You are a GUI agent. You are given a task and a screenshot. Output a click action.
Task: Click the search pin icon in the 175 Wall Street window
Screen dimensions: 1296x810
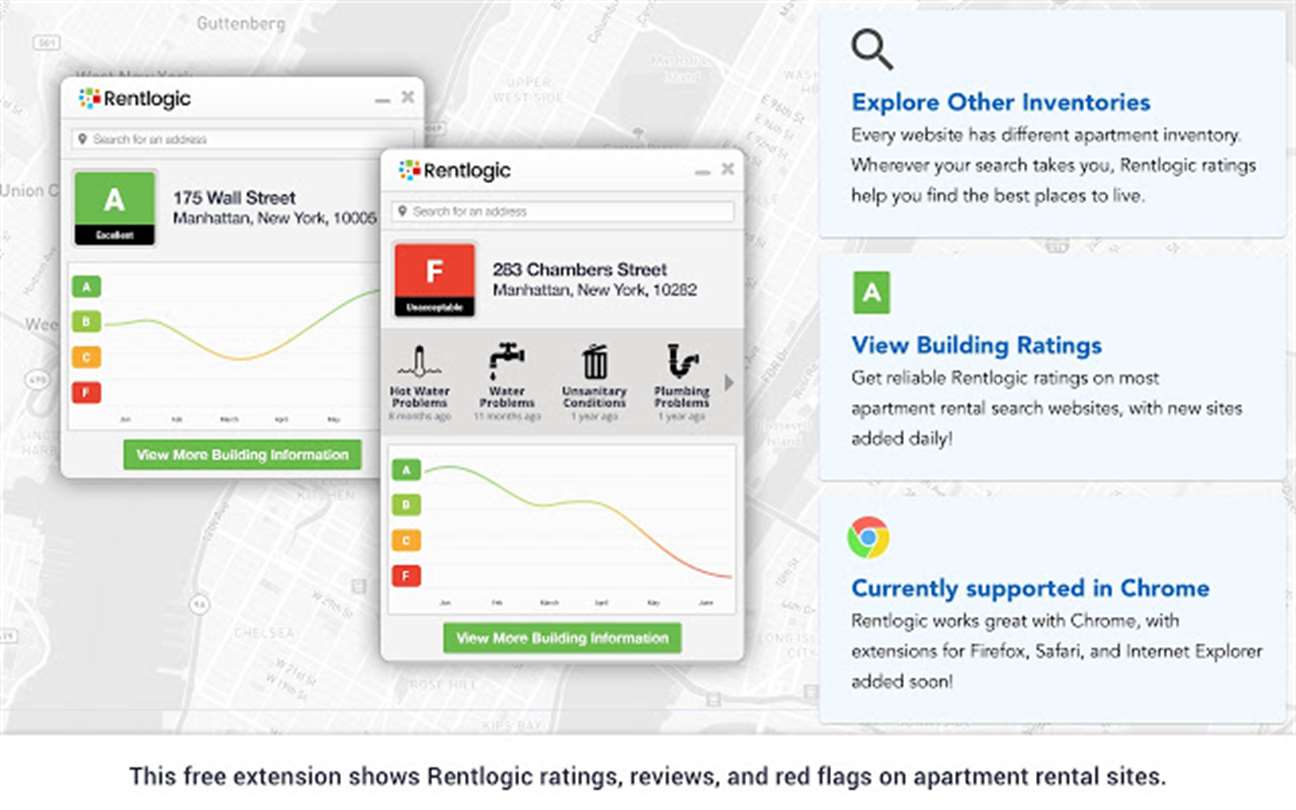[x=83, y=140]
